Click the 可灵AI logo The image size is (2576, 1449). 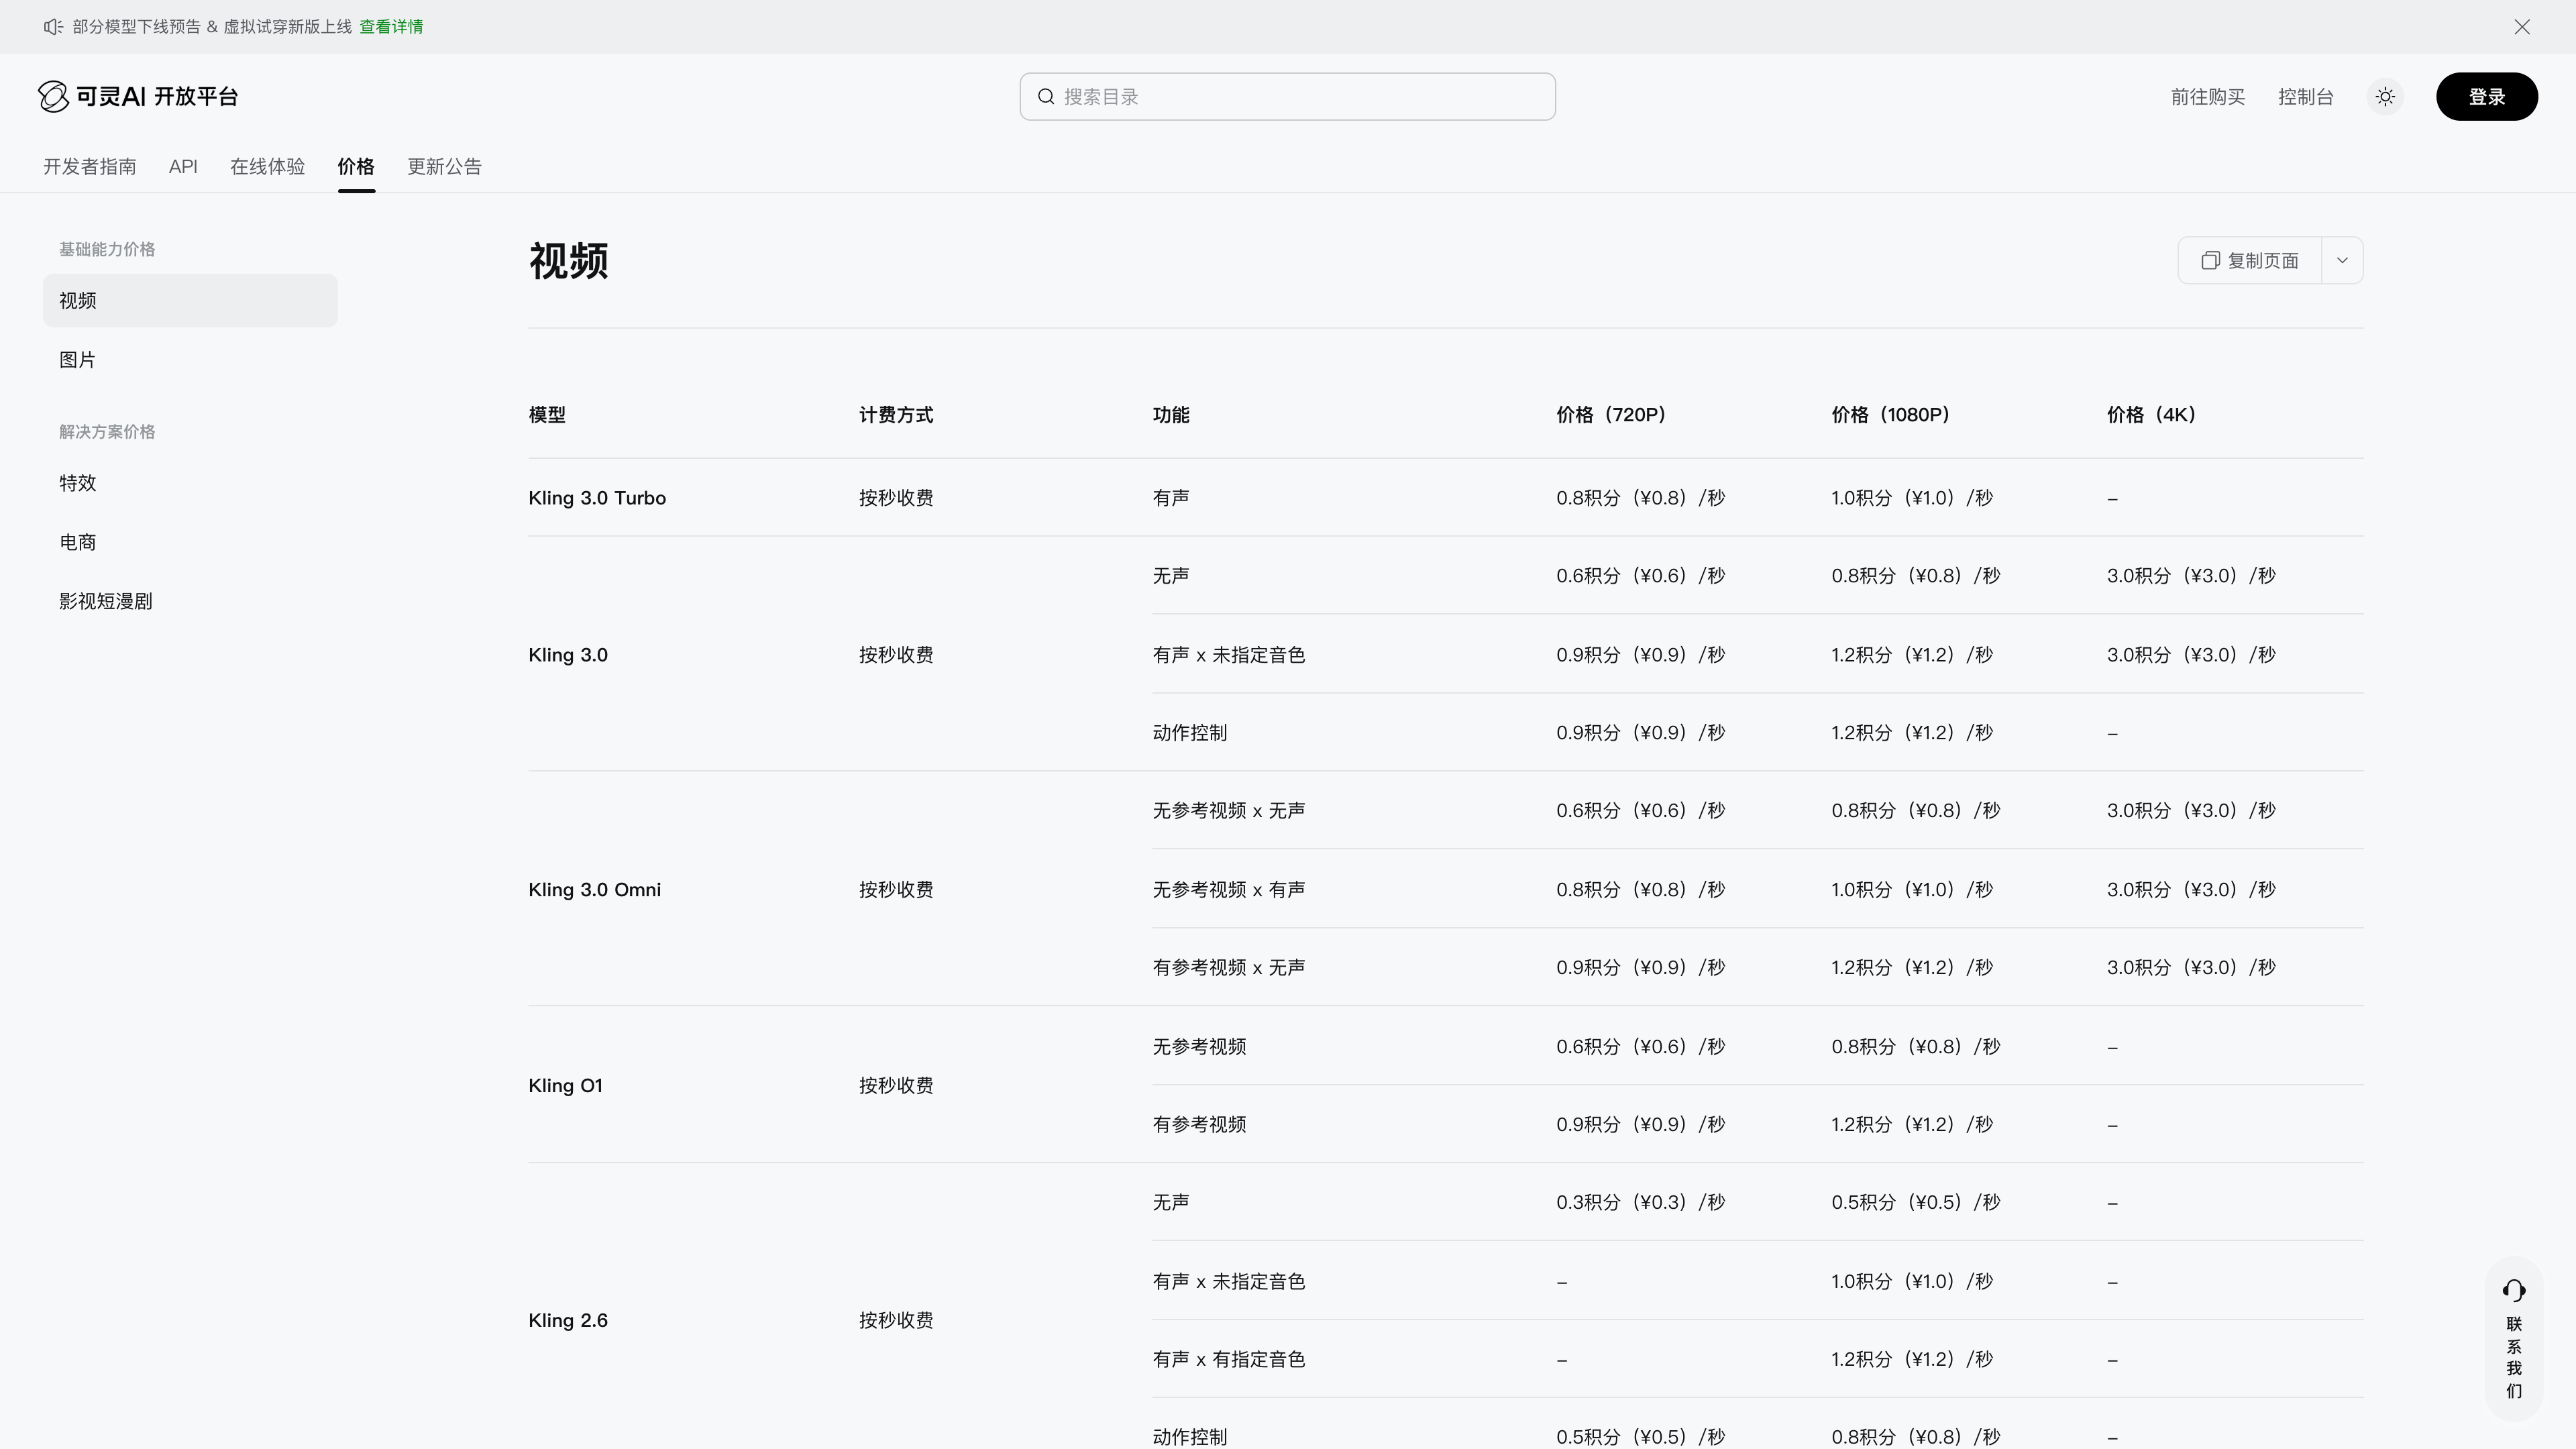[138, 97]
